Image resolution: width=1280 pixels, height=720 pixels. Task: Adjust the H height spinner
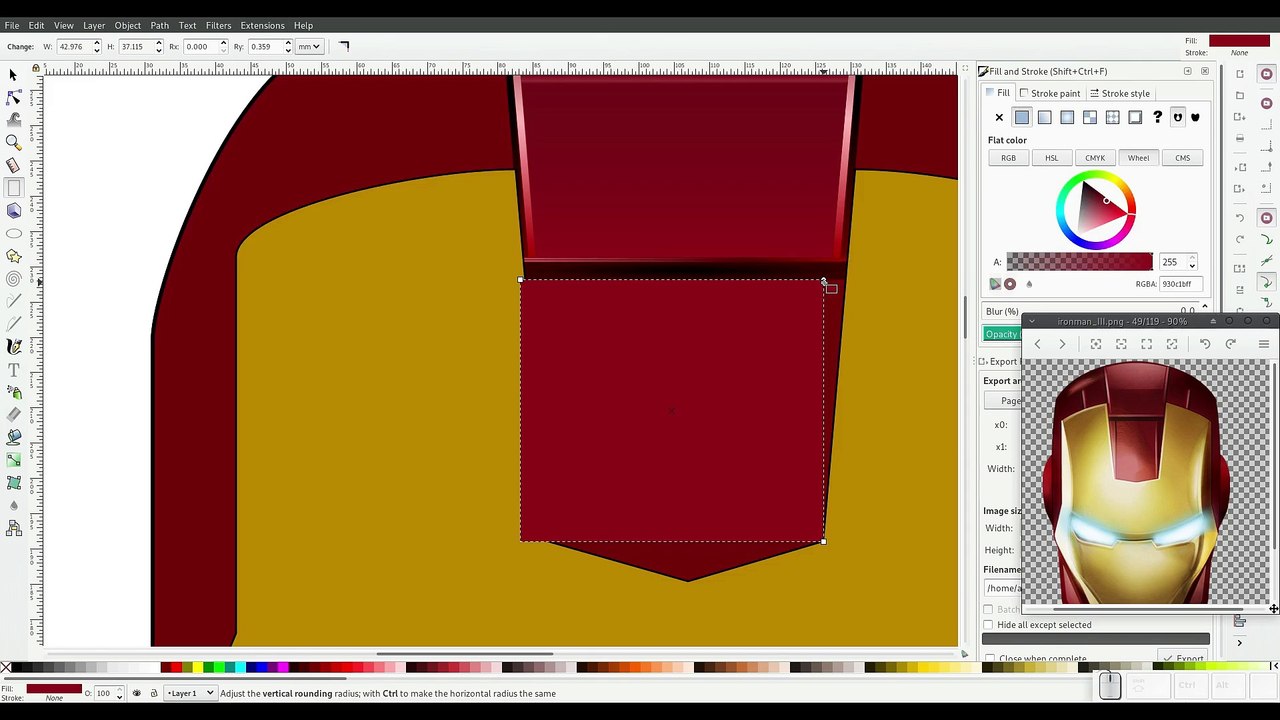pyautogui.click(x=158, y=46)
